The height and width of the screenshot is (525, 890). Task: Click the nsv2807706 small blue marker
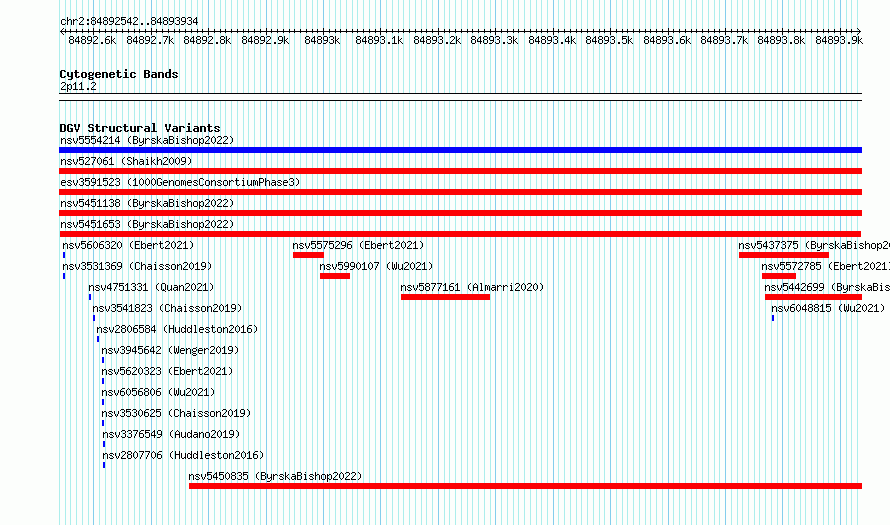[104, 465]
